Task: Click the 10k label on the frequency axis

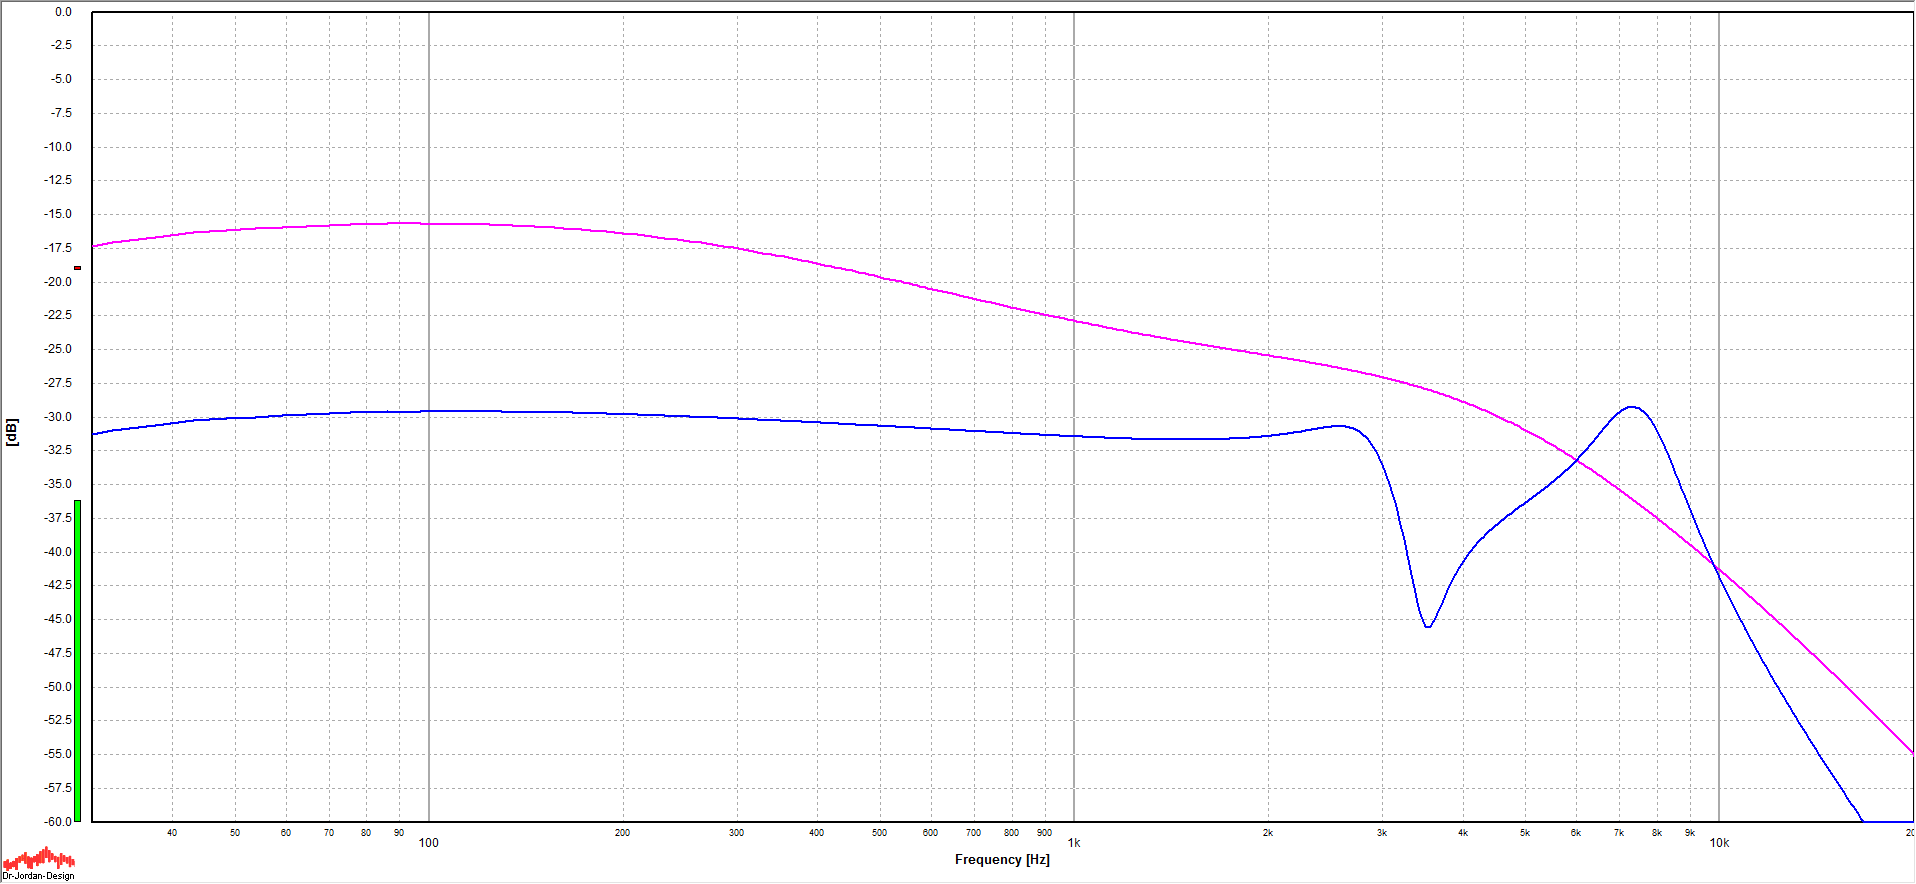Action: pyautogui.click(x=1718, y=843)
